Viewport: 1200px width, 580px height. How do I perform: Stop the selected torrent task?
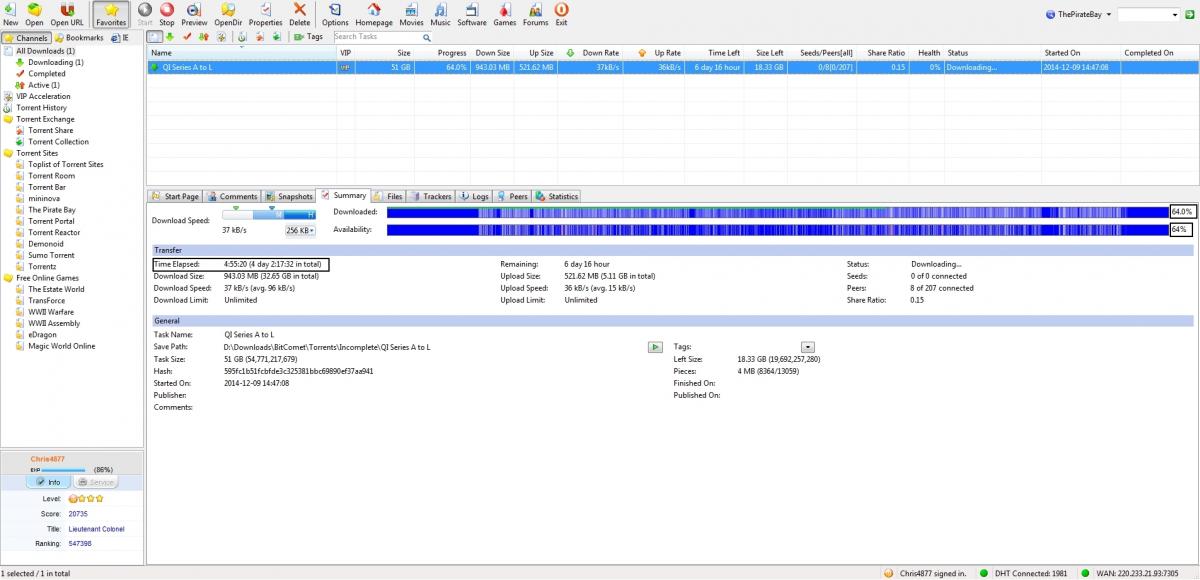tap(167, 14)
